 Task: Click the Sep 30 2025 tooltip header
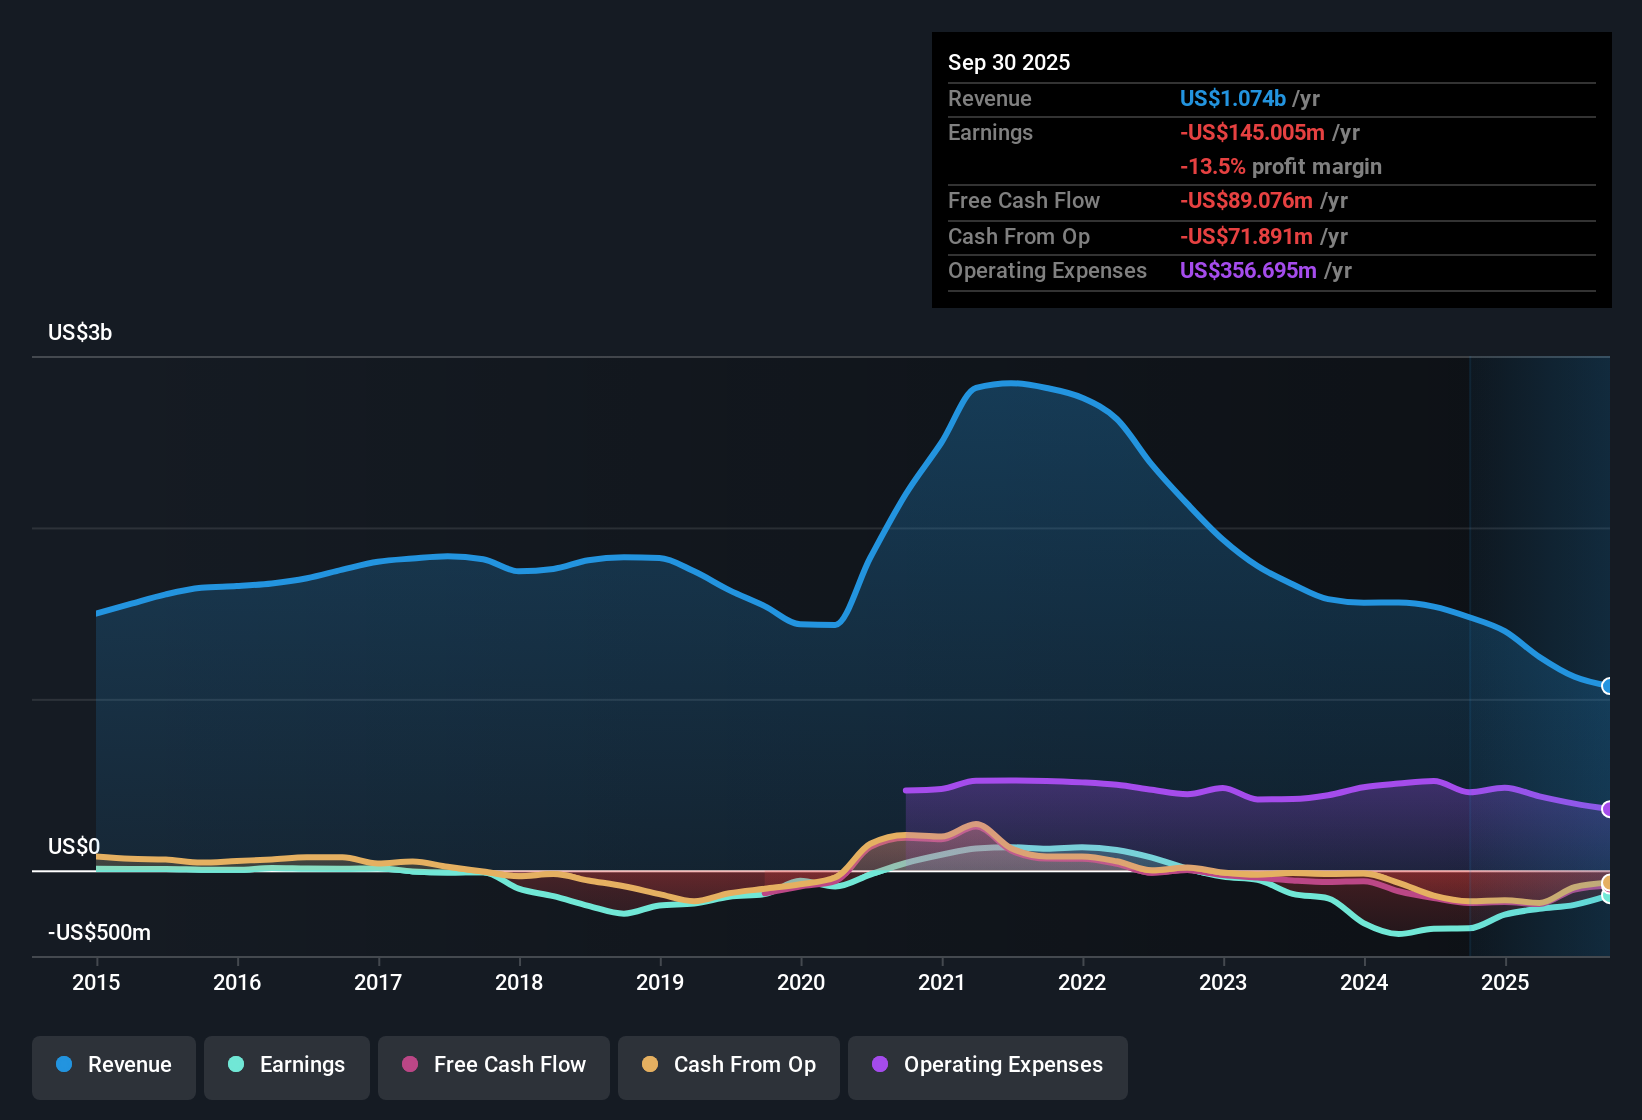point(1009,62)
